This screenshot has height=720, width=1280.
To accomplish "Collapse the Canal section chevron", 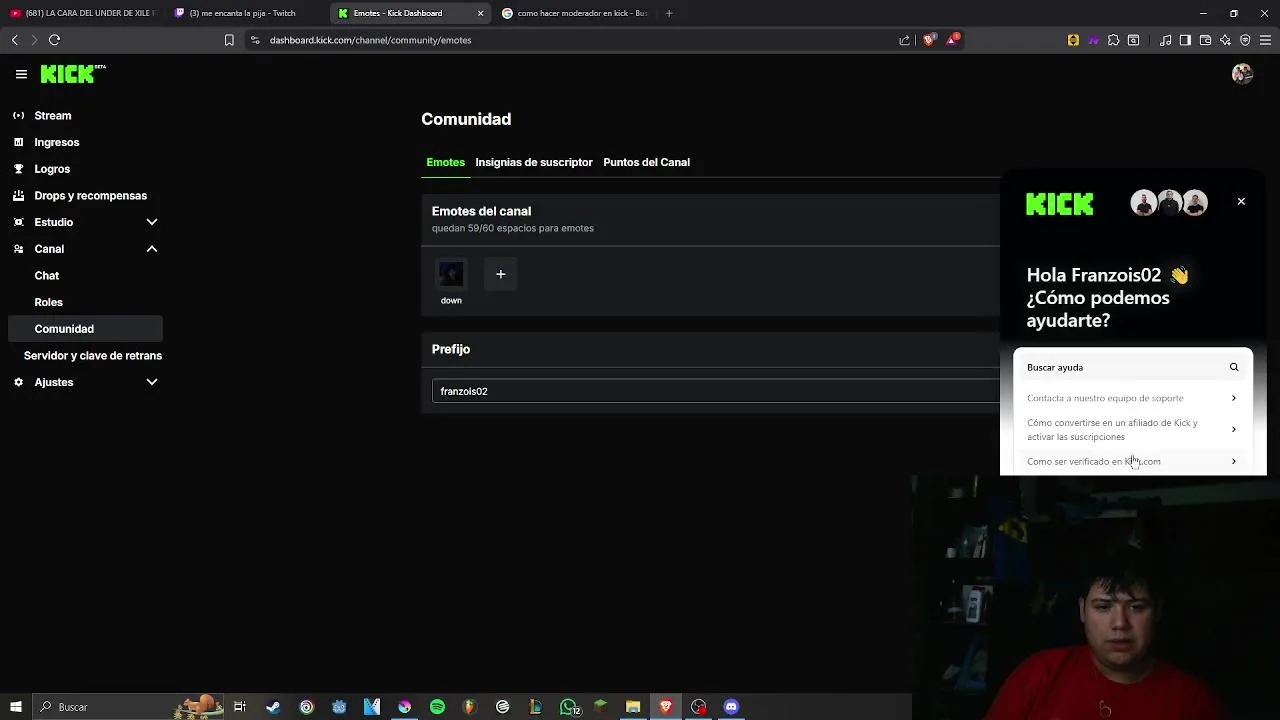I will click(x=152, y=249).
